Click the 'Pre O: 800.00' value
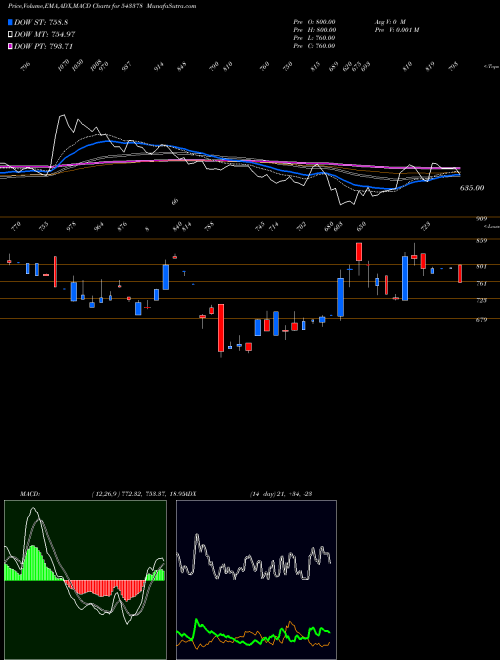Viewport: 500px width, 660px height. pyautogui.click(x=314, y=22)
